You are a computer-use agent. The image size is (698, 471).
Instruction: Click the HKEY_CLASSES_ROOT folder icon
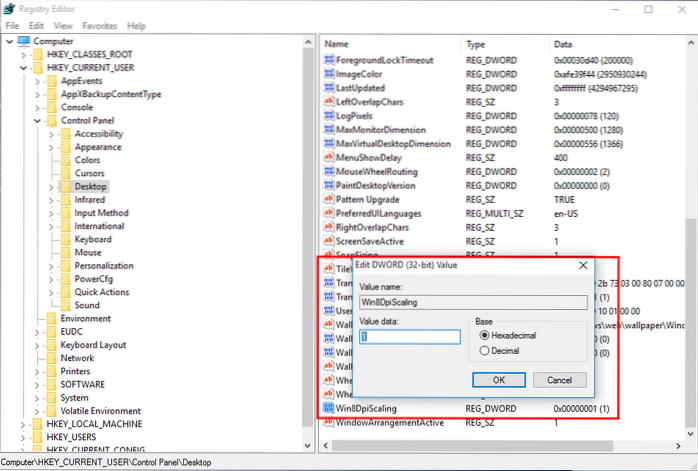[x=37, y=55]
